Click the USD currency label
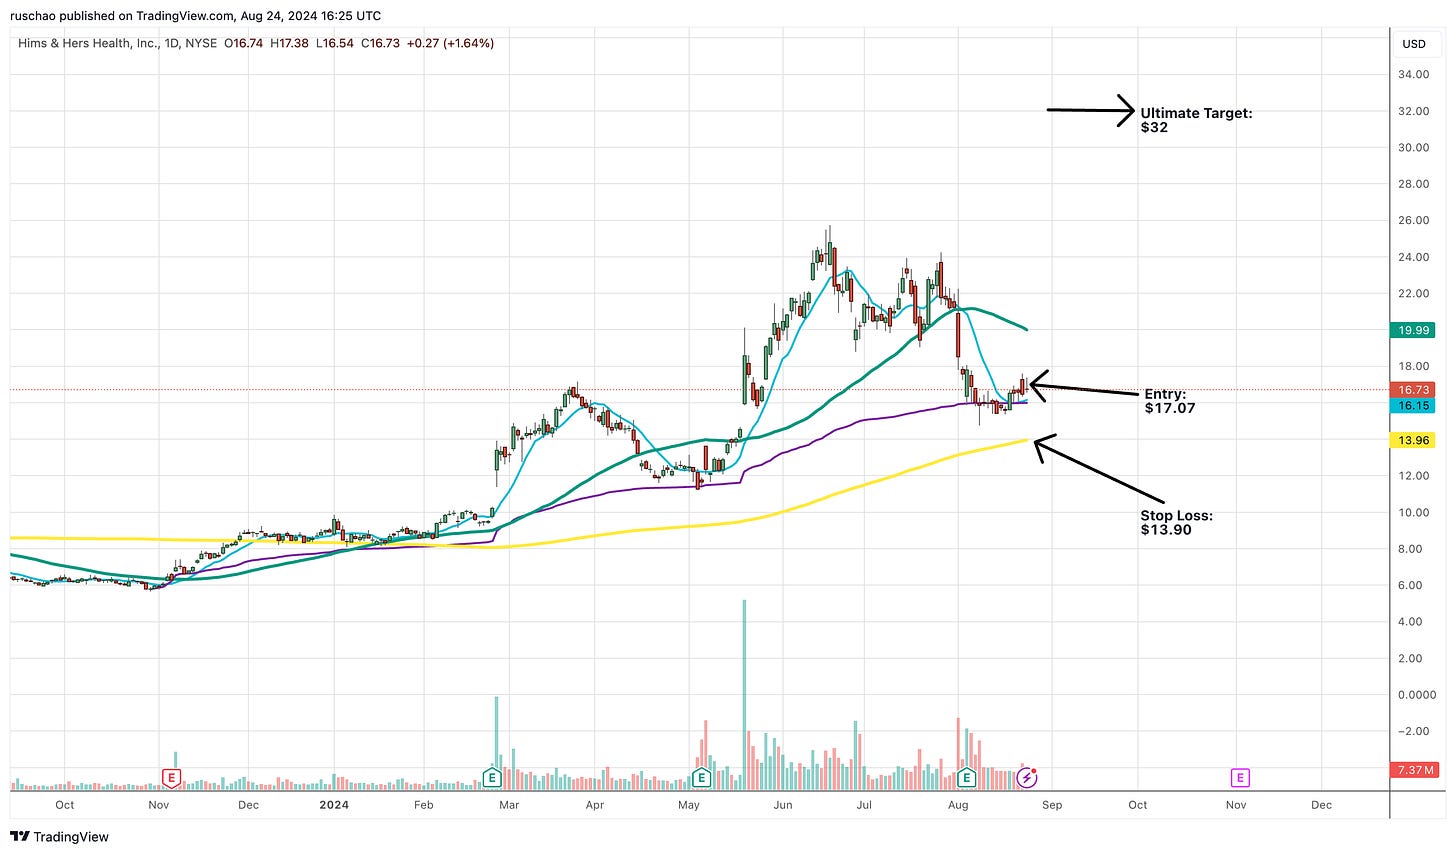 pyautogui.click(x=1414, y=44)
